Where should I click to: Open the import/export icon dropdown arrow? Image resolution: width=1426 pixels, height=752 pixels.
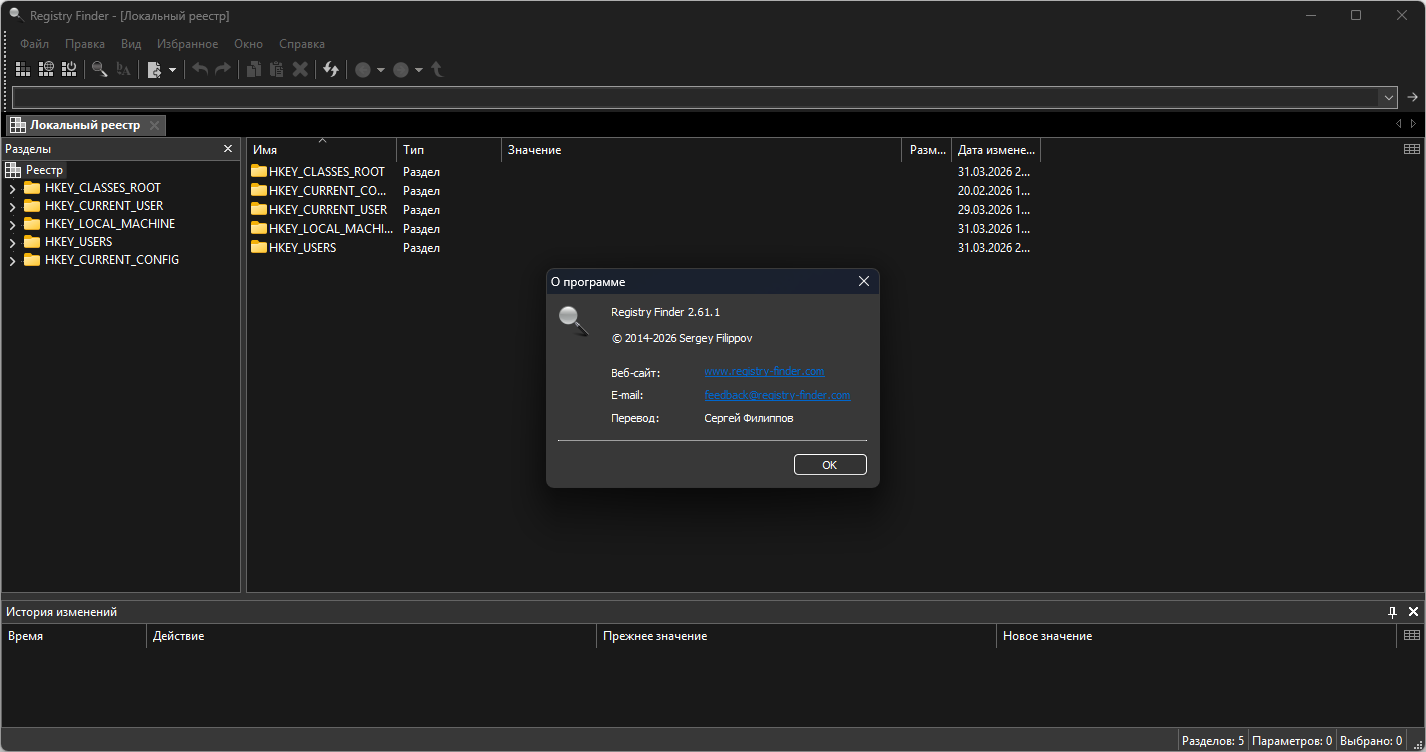[172, 69]
